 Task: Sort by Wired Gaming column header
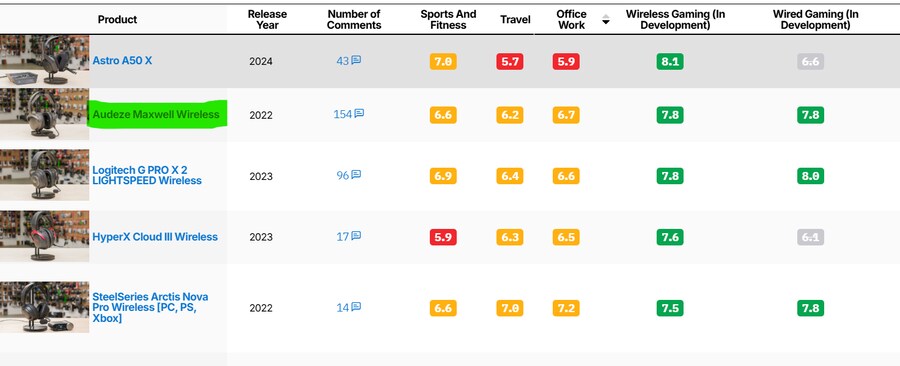(x=815, y=20)
